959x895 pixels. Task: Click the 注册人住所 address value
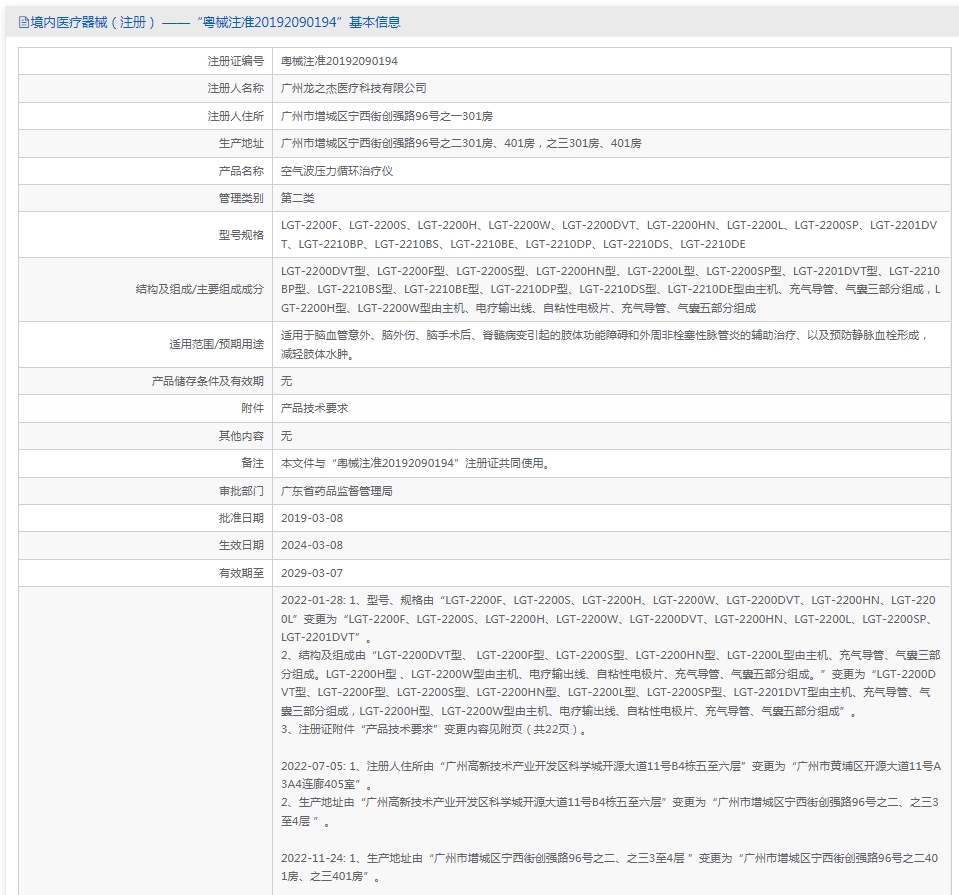coord(387,116)
